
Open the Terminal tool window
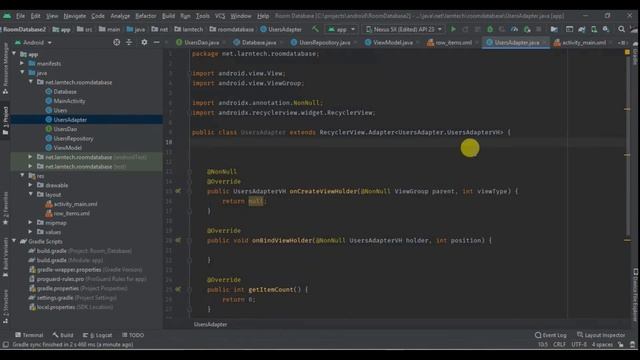pyautogui.click(x=29, y=335)
